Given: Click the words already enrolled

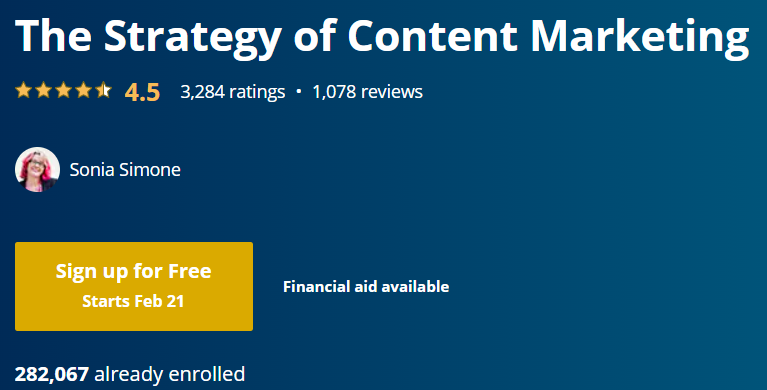Looking at the screenshot, I should coord(169,374).
